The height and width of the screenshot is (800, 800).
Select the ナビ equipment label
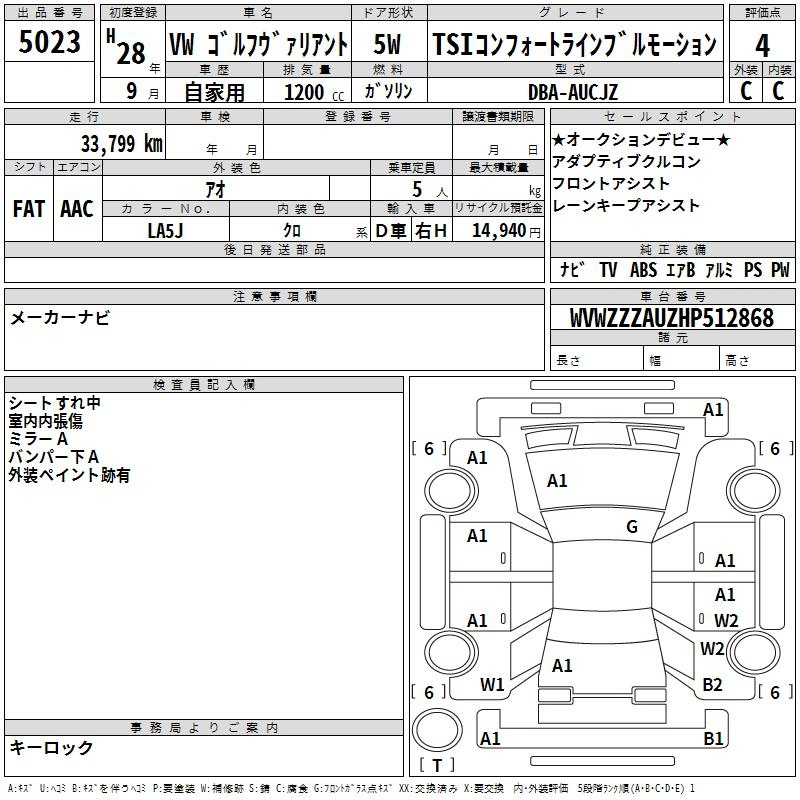point(572,270)
